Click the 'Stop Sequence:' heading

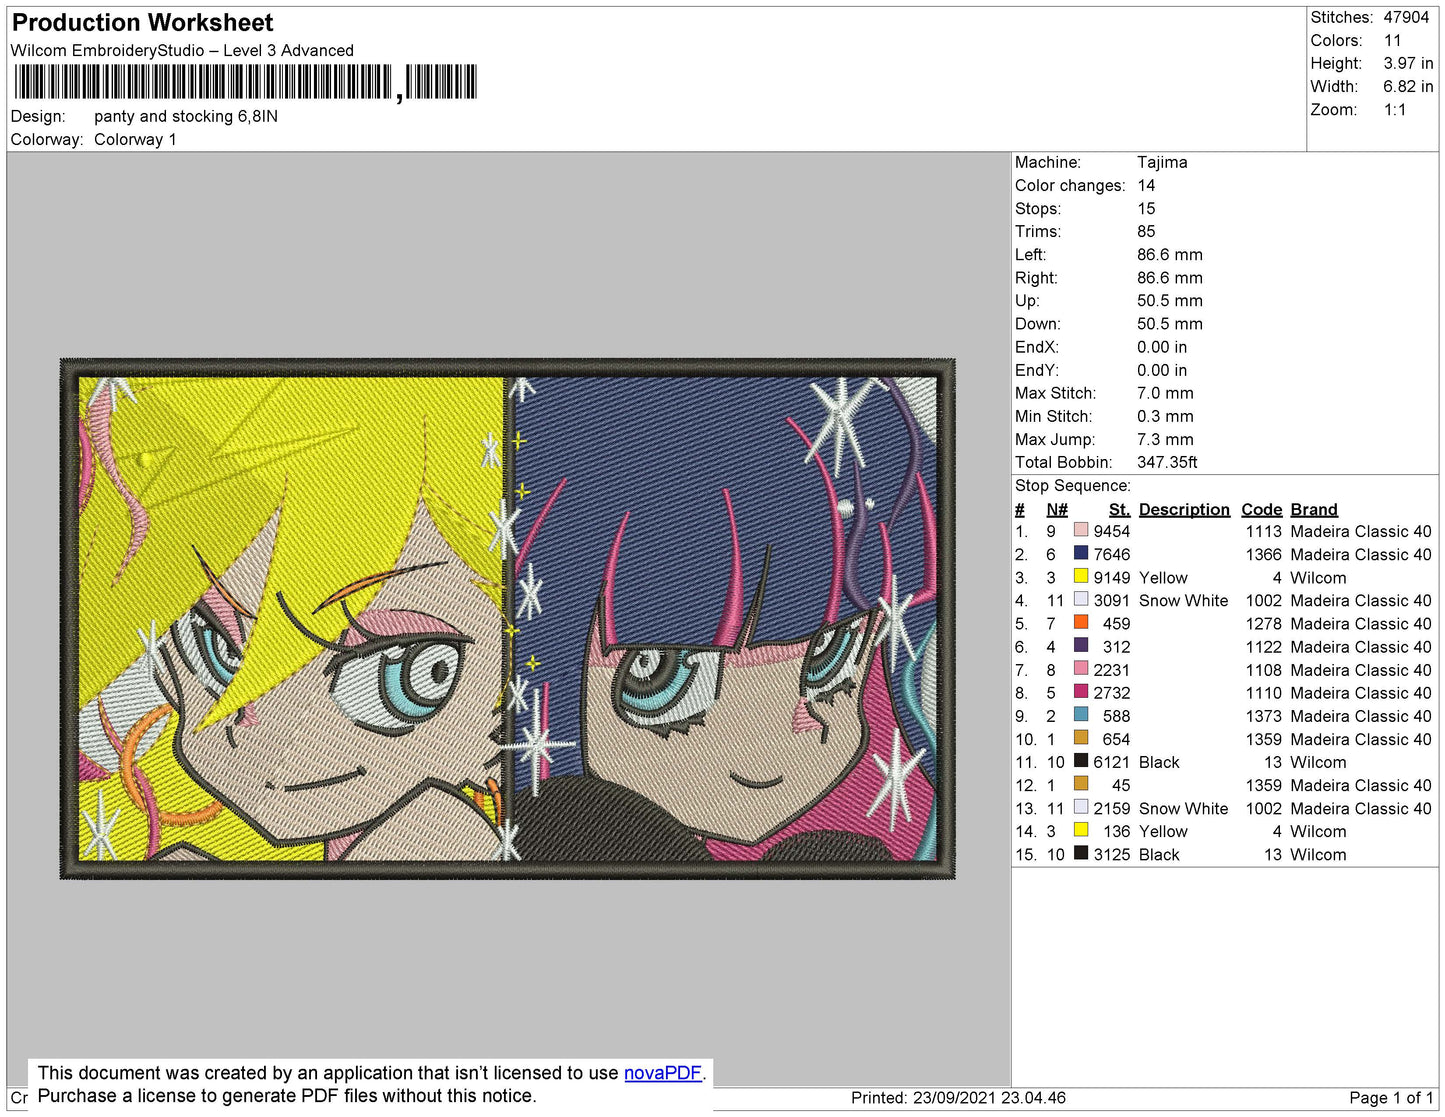click(x=1072, y=485)
